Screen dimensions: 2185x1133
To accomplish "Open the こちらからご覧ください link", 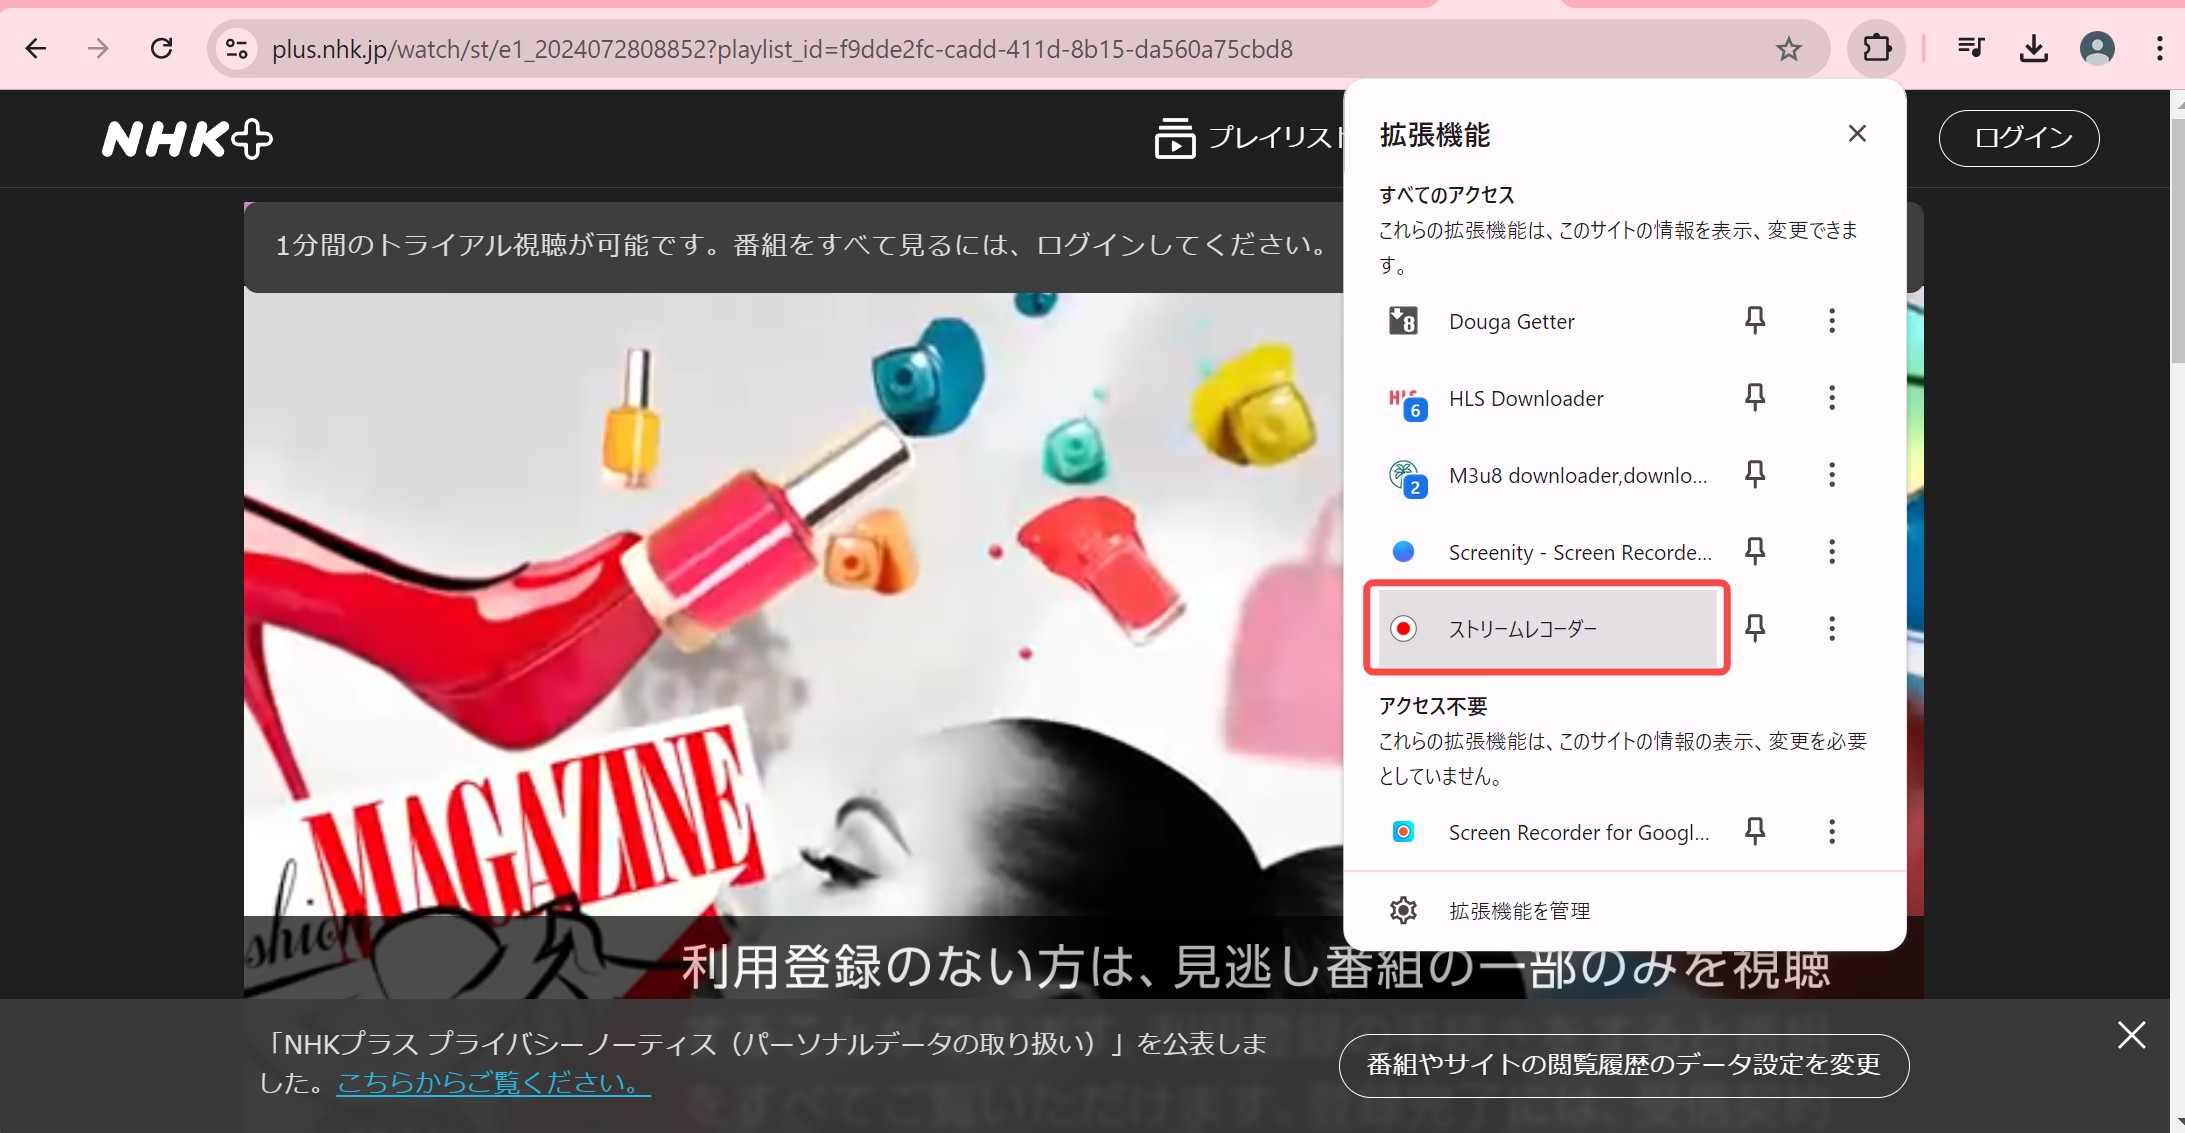I will point(491,1081).
